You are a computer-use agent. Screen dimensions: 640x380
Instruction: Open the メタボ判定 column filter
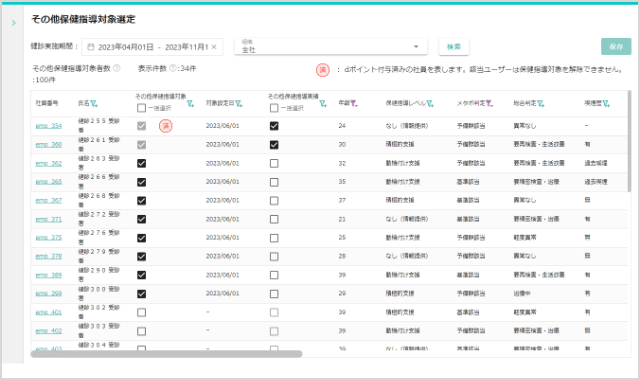click(x=489, y=104)
